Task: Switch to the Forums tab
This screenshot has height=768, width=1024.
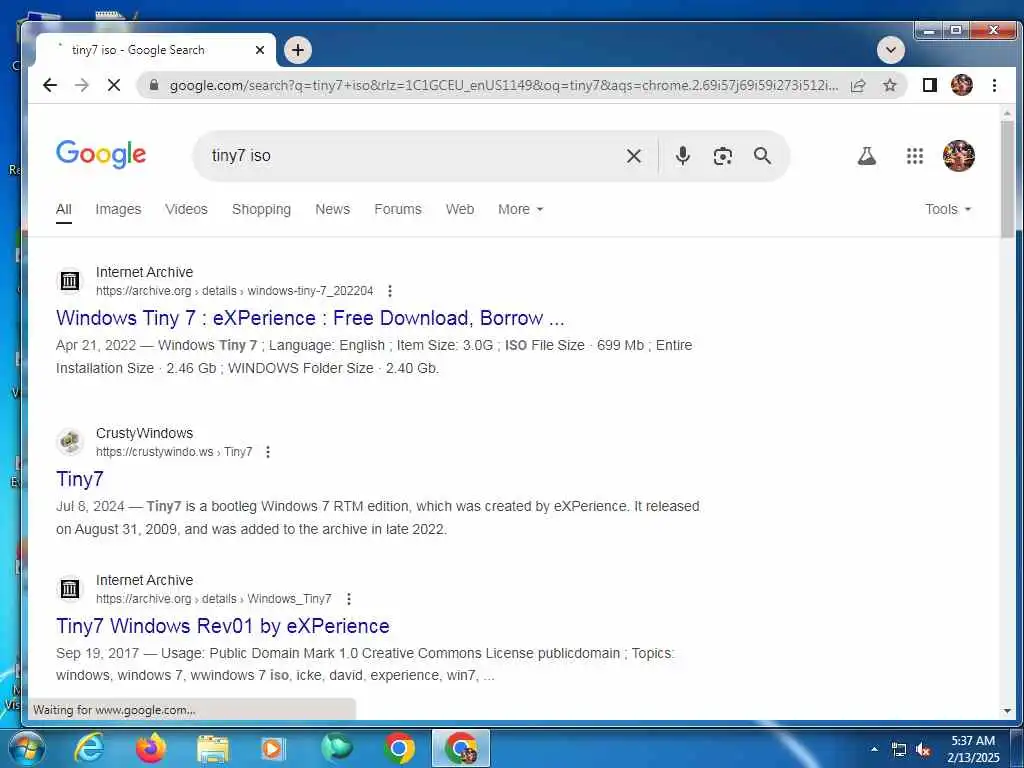Action: pyautogui.click(x=398, y=210)
